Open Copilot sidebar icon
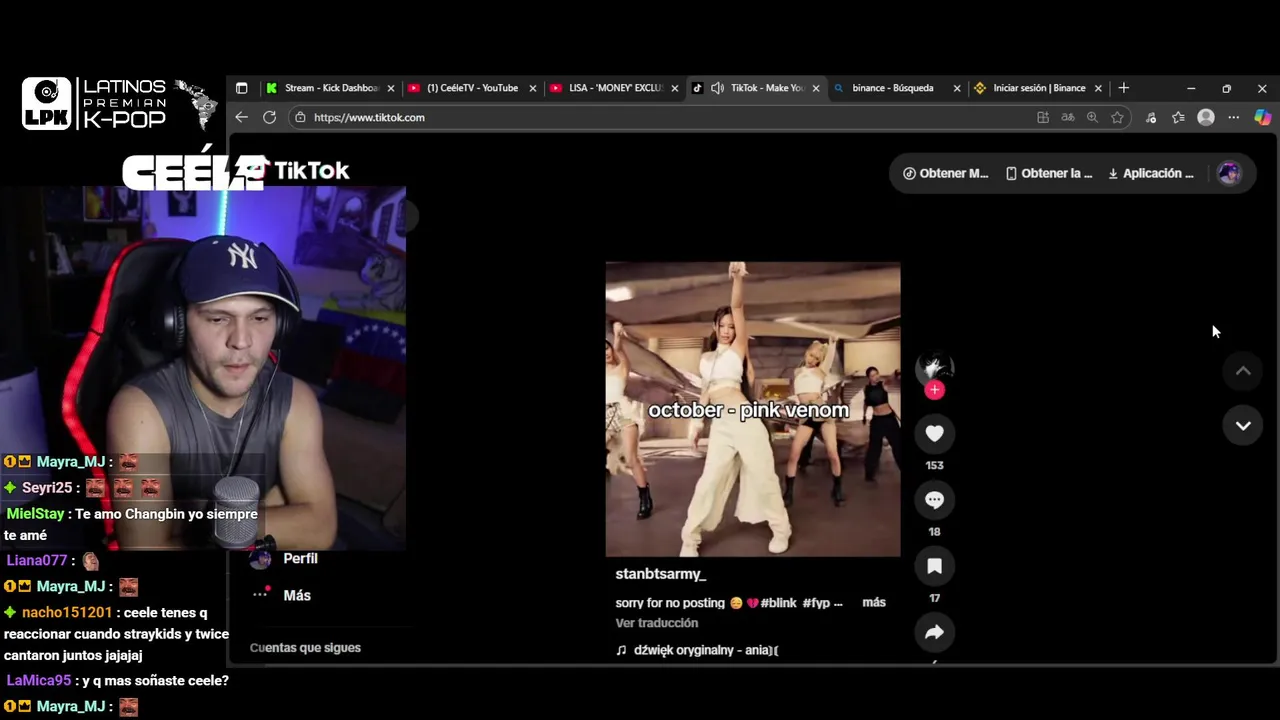Viewport: 1280px width, 720px height. point(1263,117)
